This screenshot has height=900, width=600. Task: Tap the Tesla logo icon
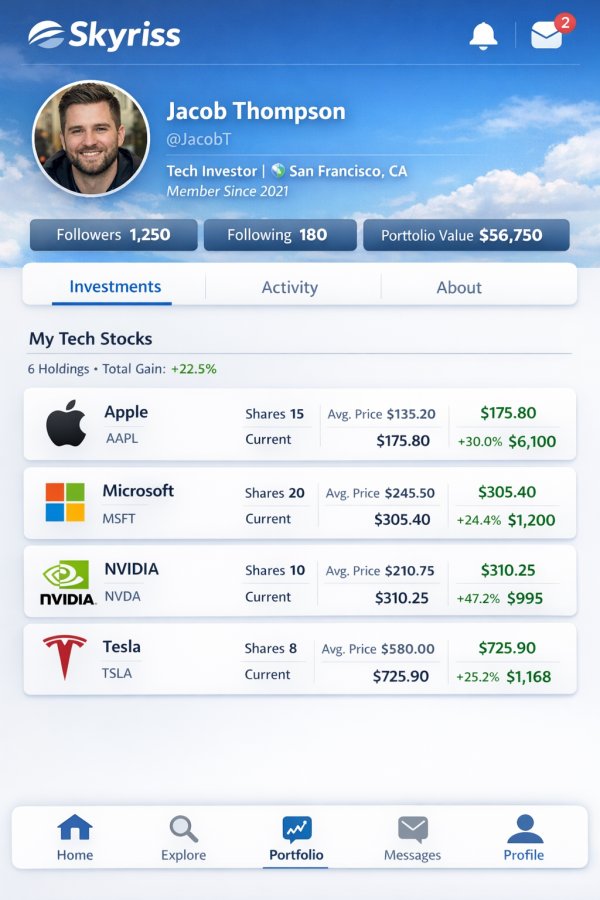click(65, 658)
